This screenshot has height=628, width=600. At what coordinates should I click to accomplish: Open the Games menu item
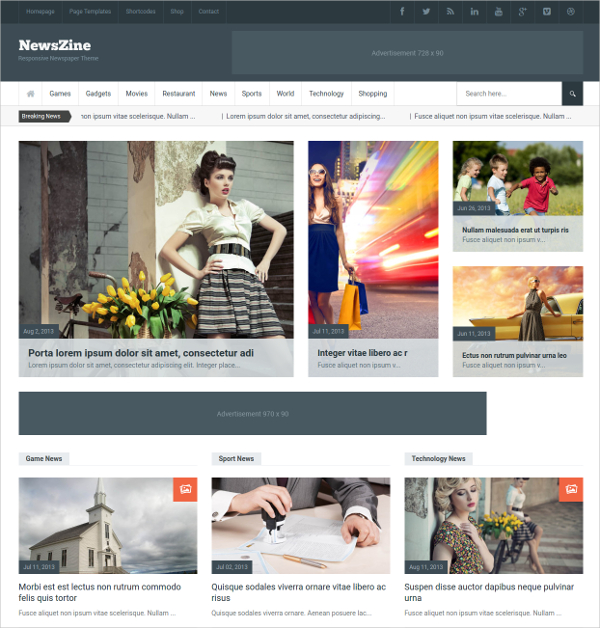point(60,94)
